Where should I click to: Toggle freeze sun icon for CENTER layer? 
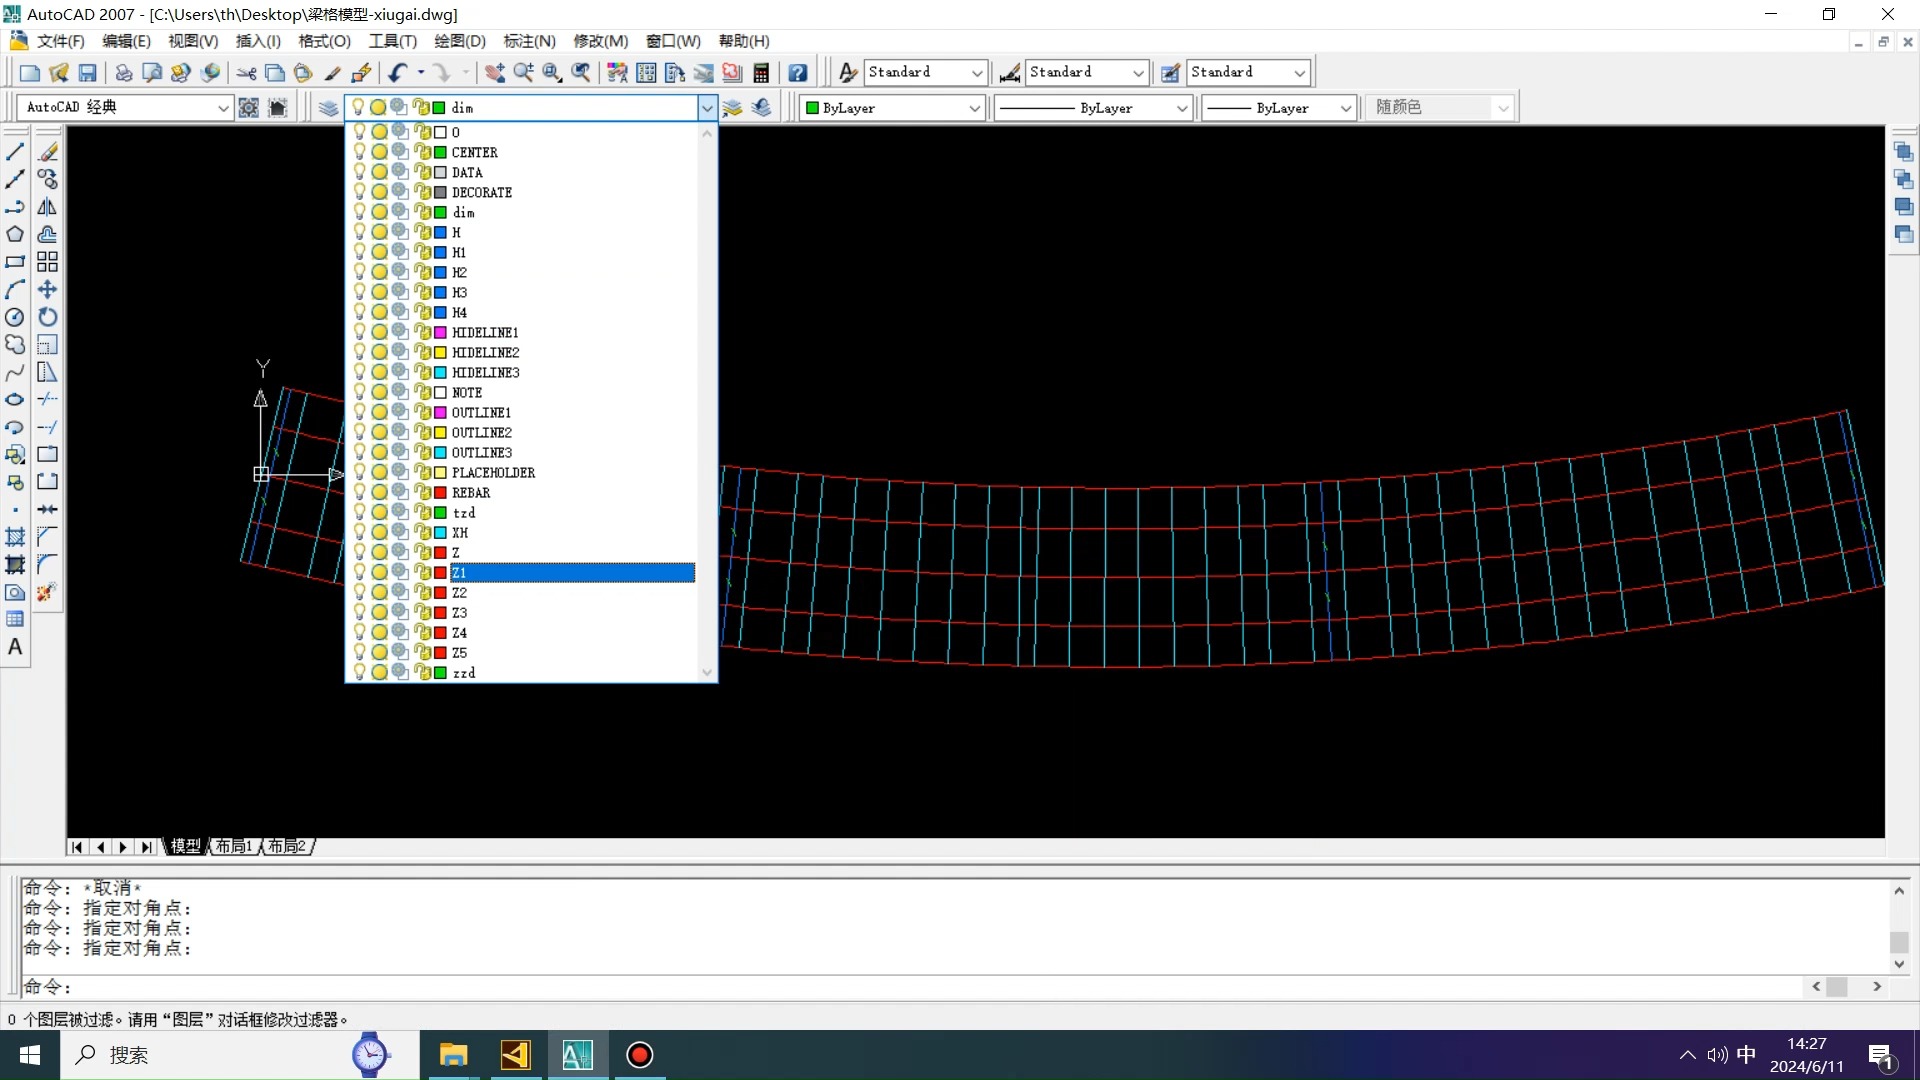[x=379, y=152]
